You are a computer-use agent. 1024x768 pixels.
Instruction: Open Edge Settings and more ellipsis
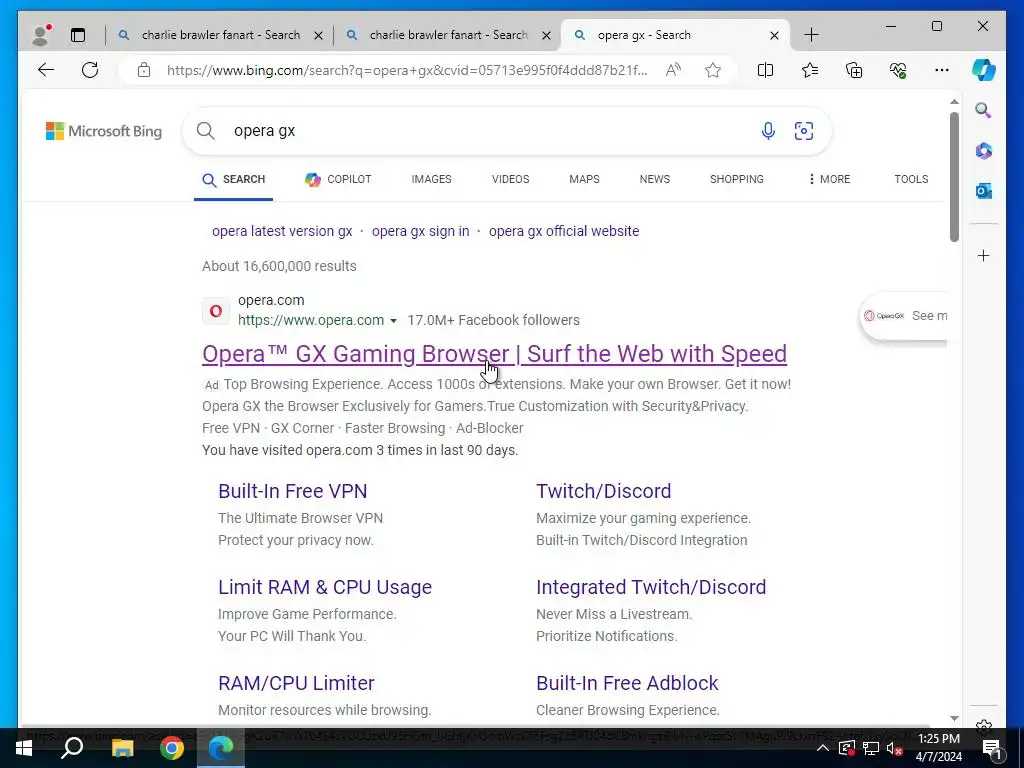pyautogui.click(x=942, y=70)
